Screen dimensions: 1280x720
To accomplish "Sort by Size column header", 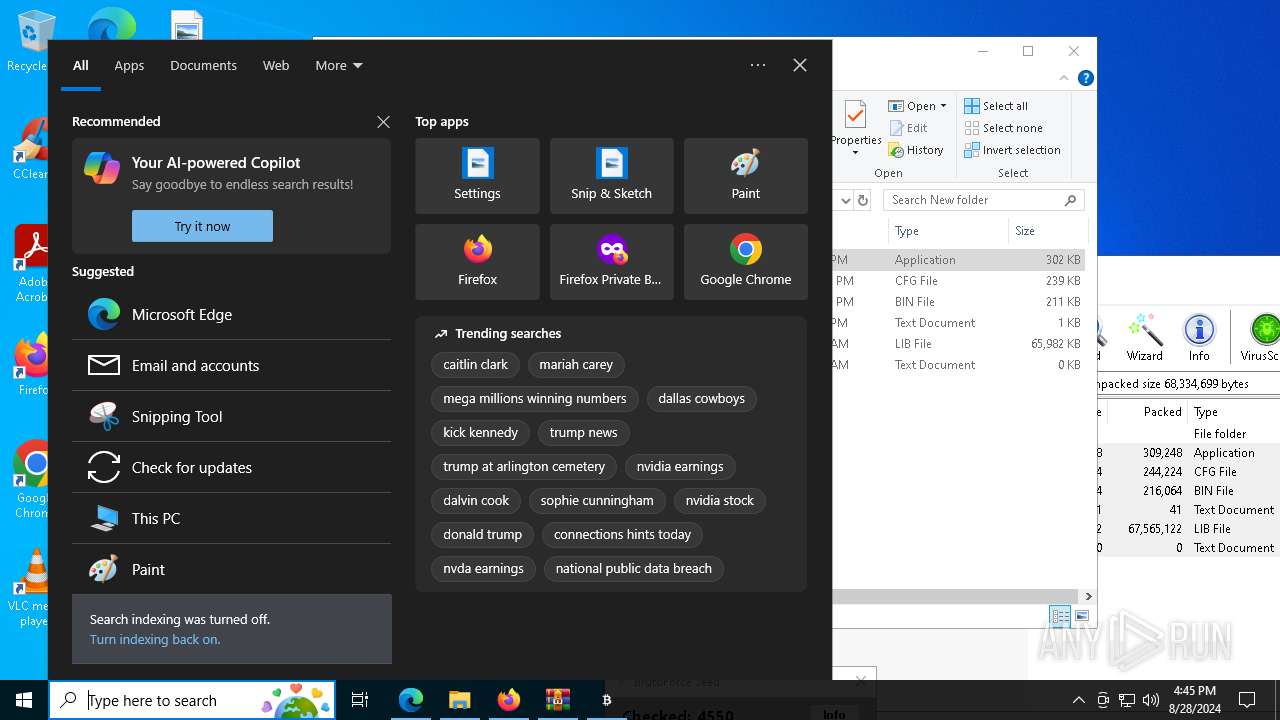I will point(1047,231).
